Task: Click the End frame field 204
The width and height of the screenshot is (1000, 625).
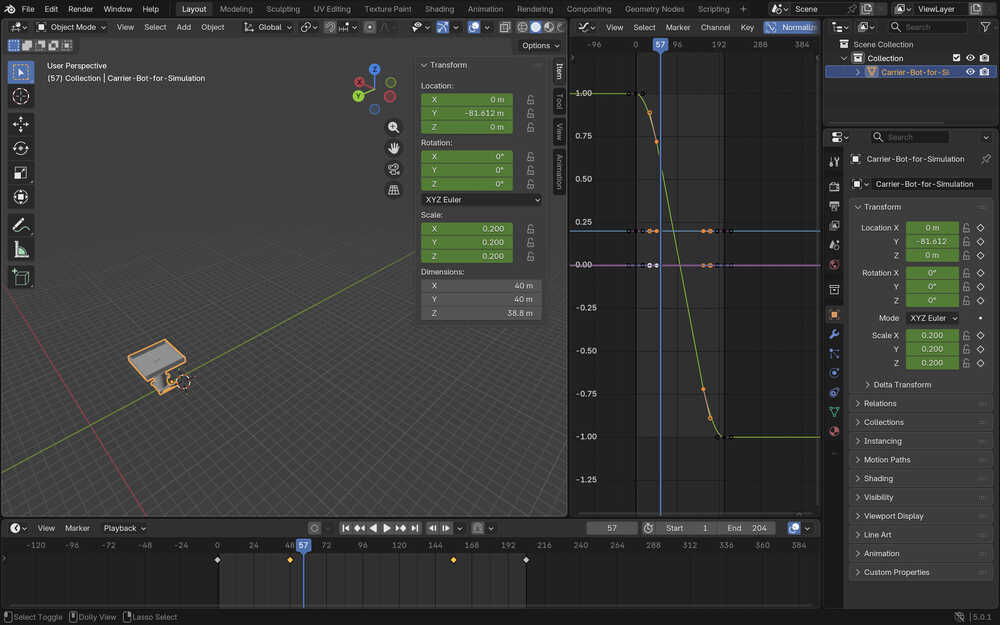Action: click(746, 528)
